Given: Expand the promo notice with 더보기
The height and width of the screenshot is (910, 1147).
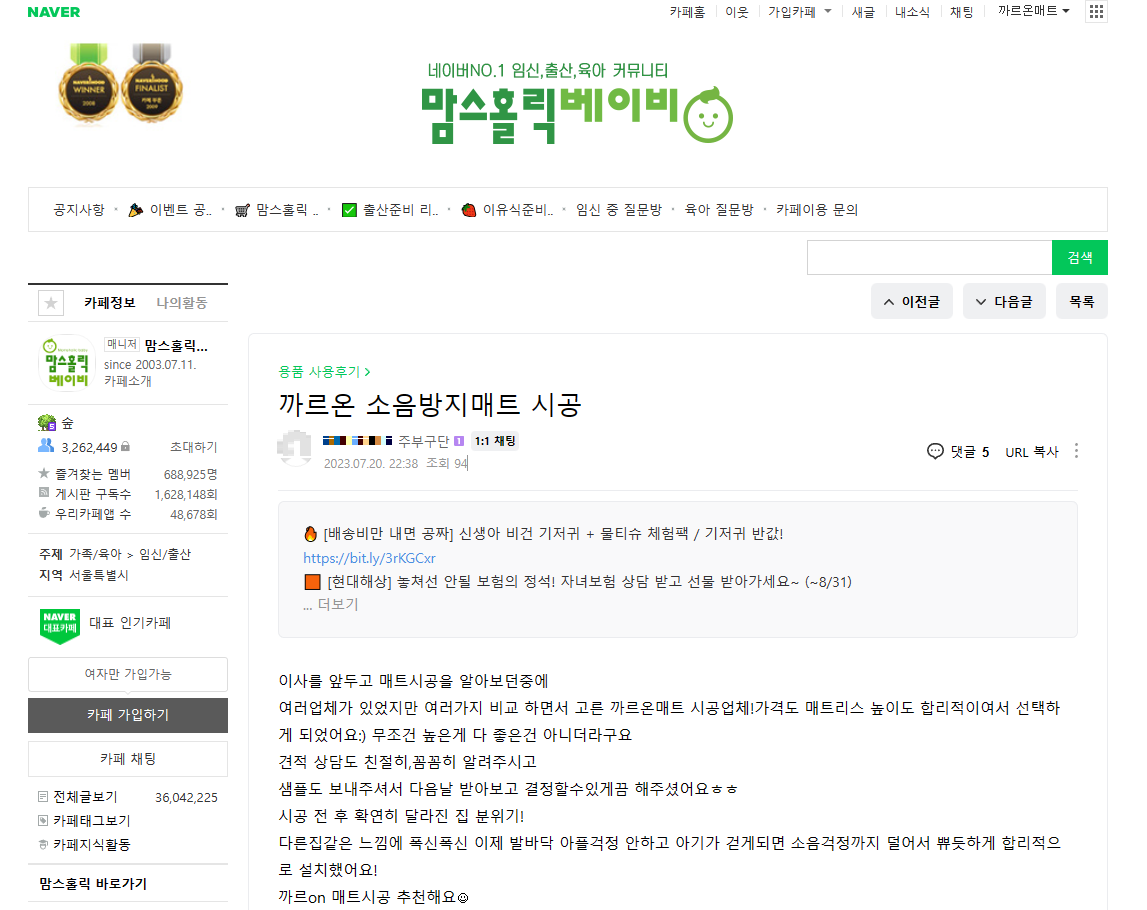Looking at the screenshot, I should click(x=337, y=604).
